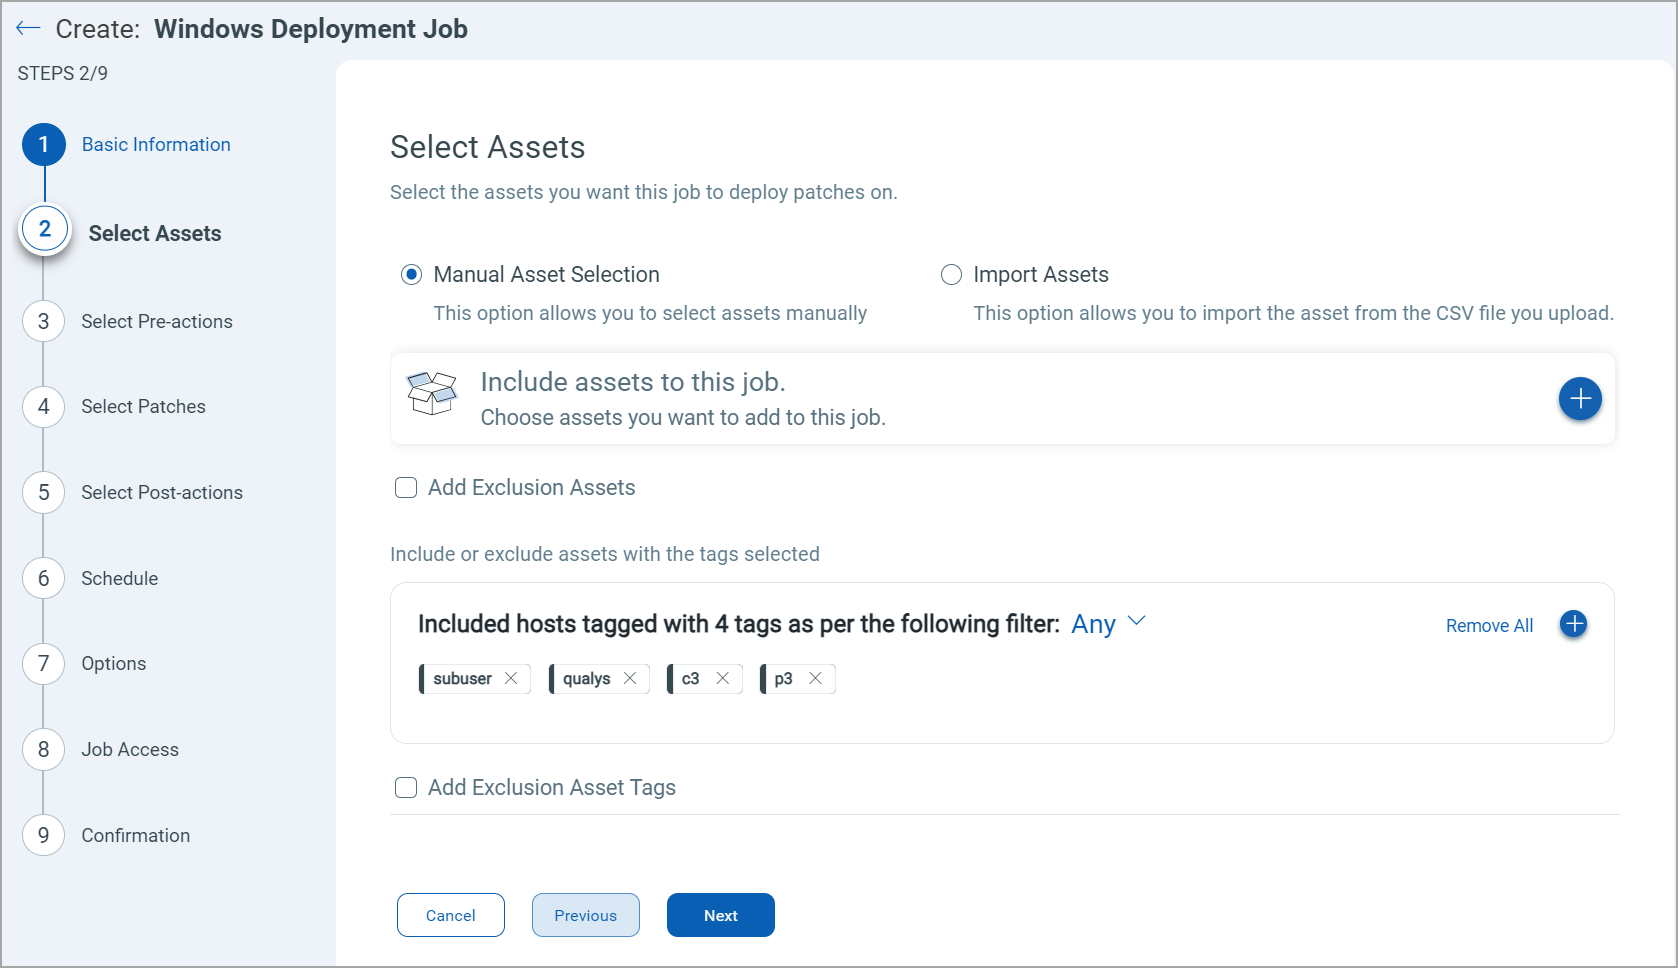1678x968 pixels.
Task: Remove the qualys tag via its X icon
Action: click(631, 678)
